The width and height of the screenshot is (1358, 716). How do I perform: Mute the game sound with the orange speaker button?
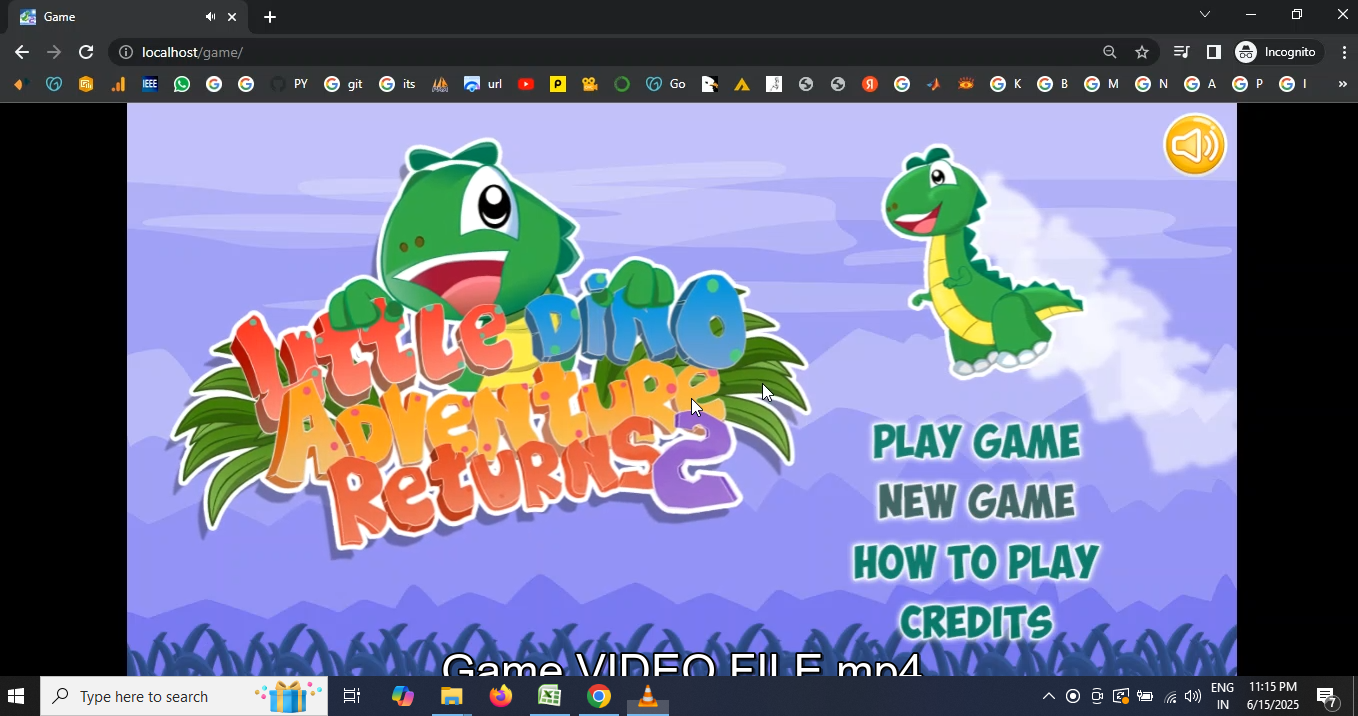pos(1194,145)
